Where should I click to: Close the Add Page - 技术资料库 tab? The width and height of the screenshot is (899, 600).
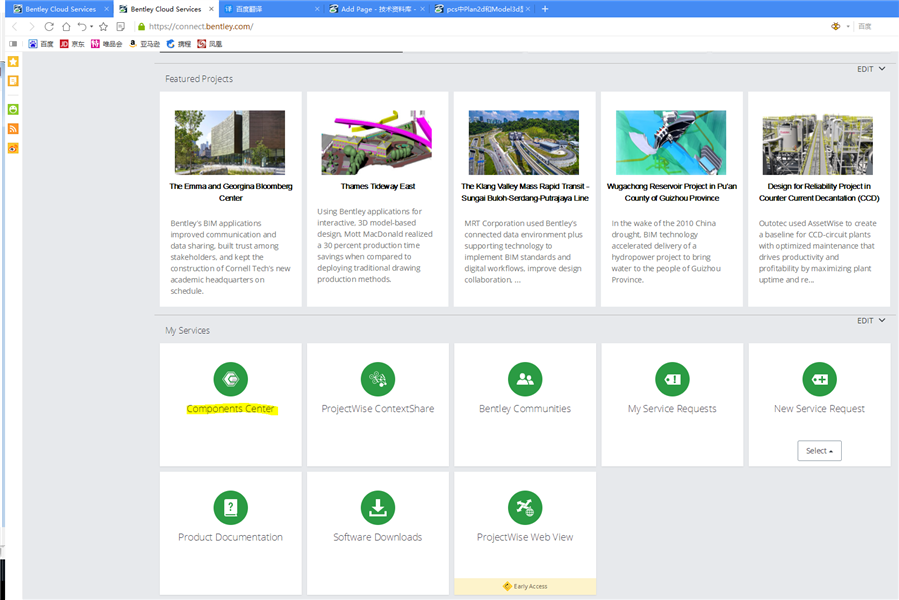coord(423,9)
